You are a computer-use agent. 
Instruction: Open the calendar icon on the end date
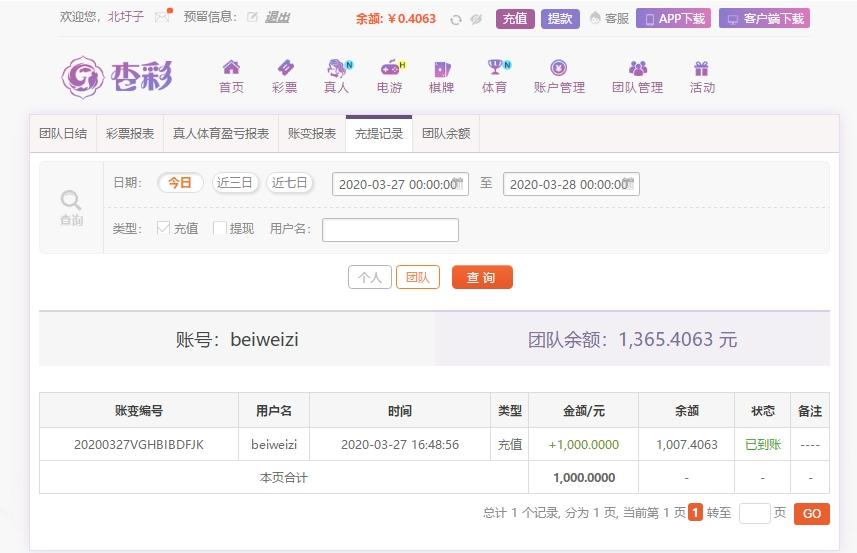629,183
